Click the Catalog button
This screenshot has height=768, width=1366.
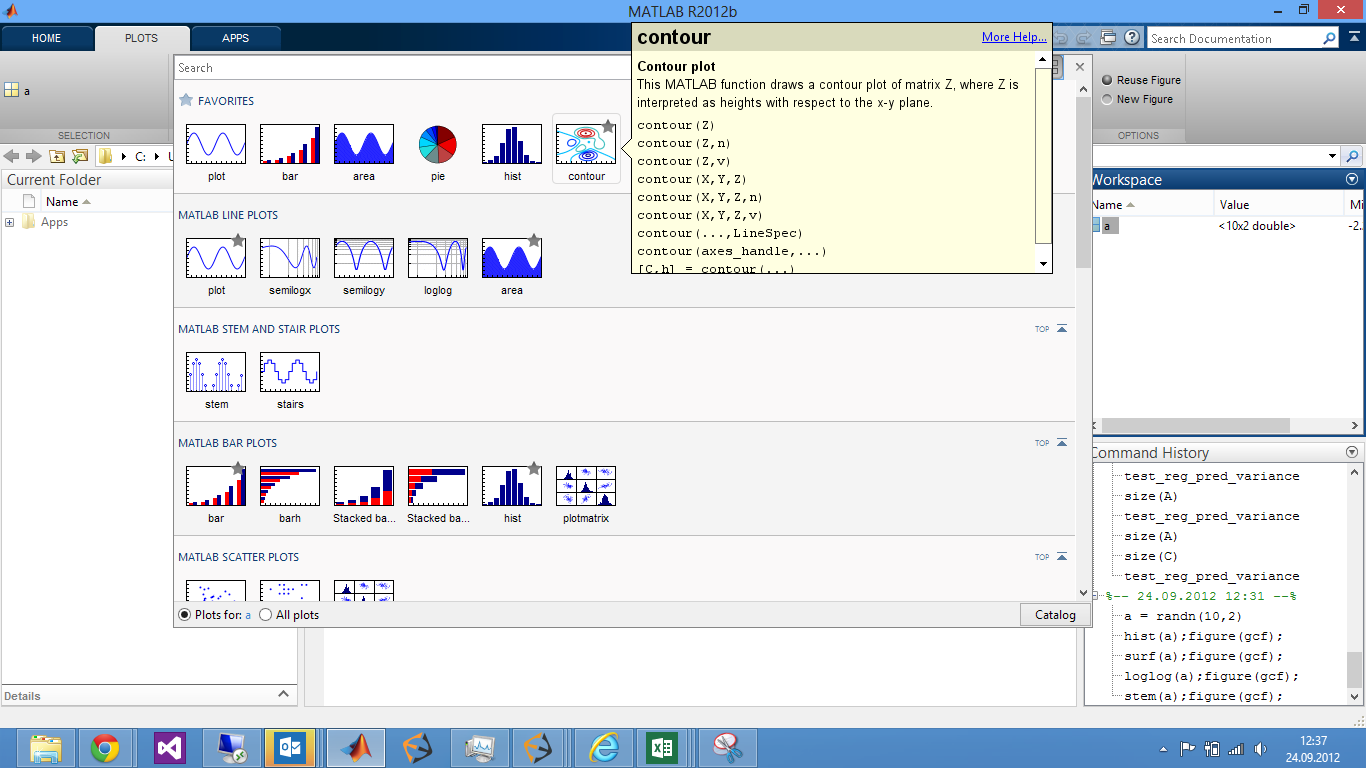pos(1055,615)
